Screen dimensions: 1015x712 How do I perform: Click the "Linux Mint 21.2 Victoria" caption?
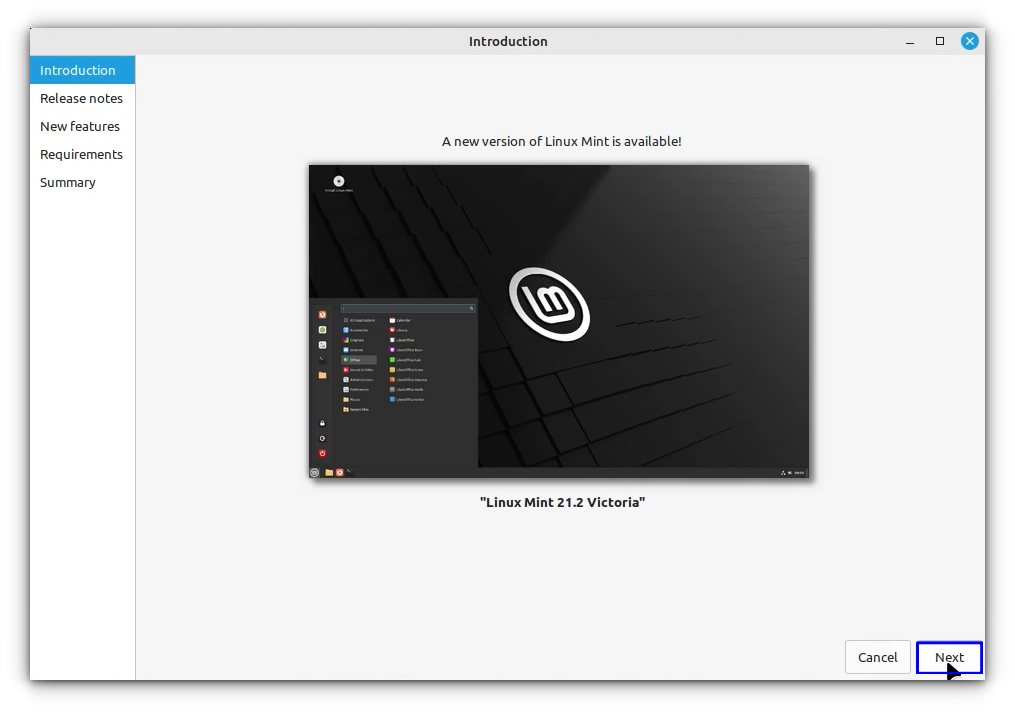563,502
